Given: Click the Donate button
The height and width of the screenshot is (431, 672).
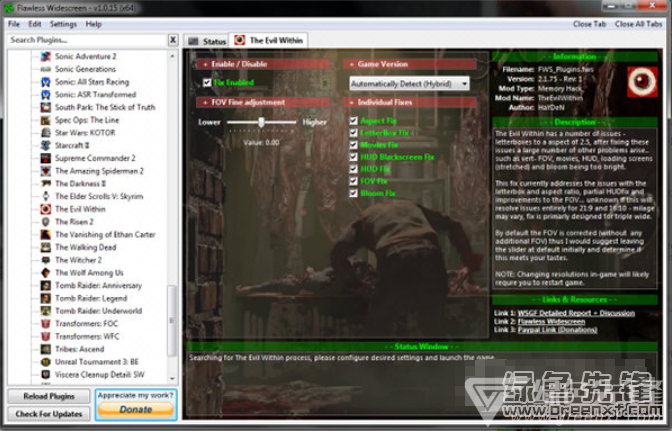Looking at the screenshot, I should pyautogui.click(x=136, y=410).
